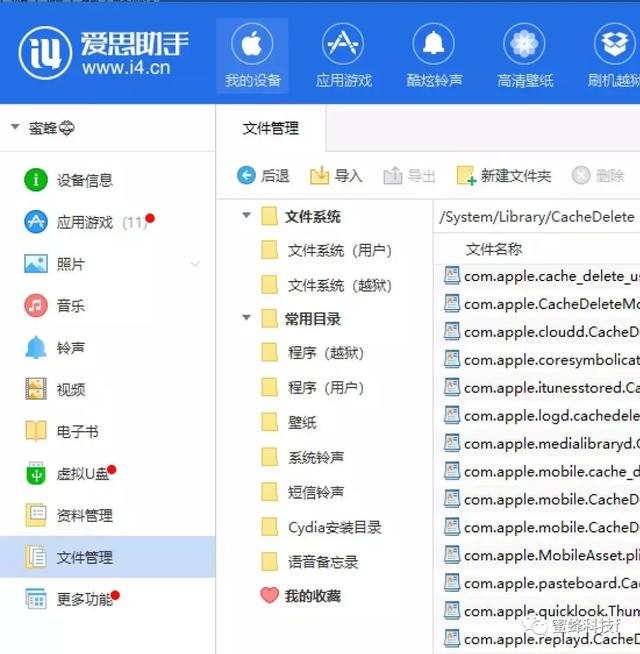The height and width of the screenshot is (654, 640).
Task: Select 程序 (用户) folder
Action: [x=313, y=388]
